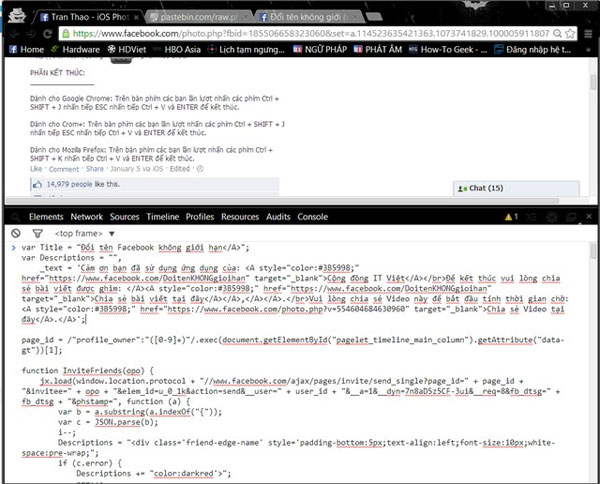The image size is (600, 484).
Task: Click the 'PHẦN KẾT THÚC:' heading text
Action: click(57, 73)
